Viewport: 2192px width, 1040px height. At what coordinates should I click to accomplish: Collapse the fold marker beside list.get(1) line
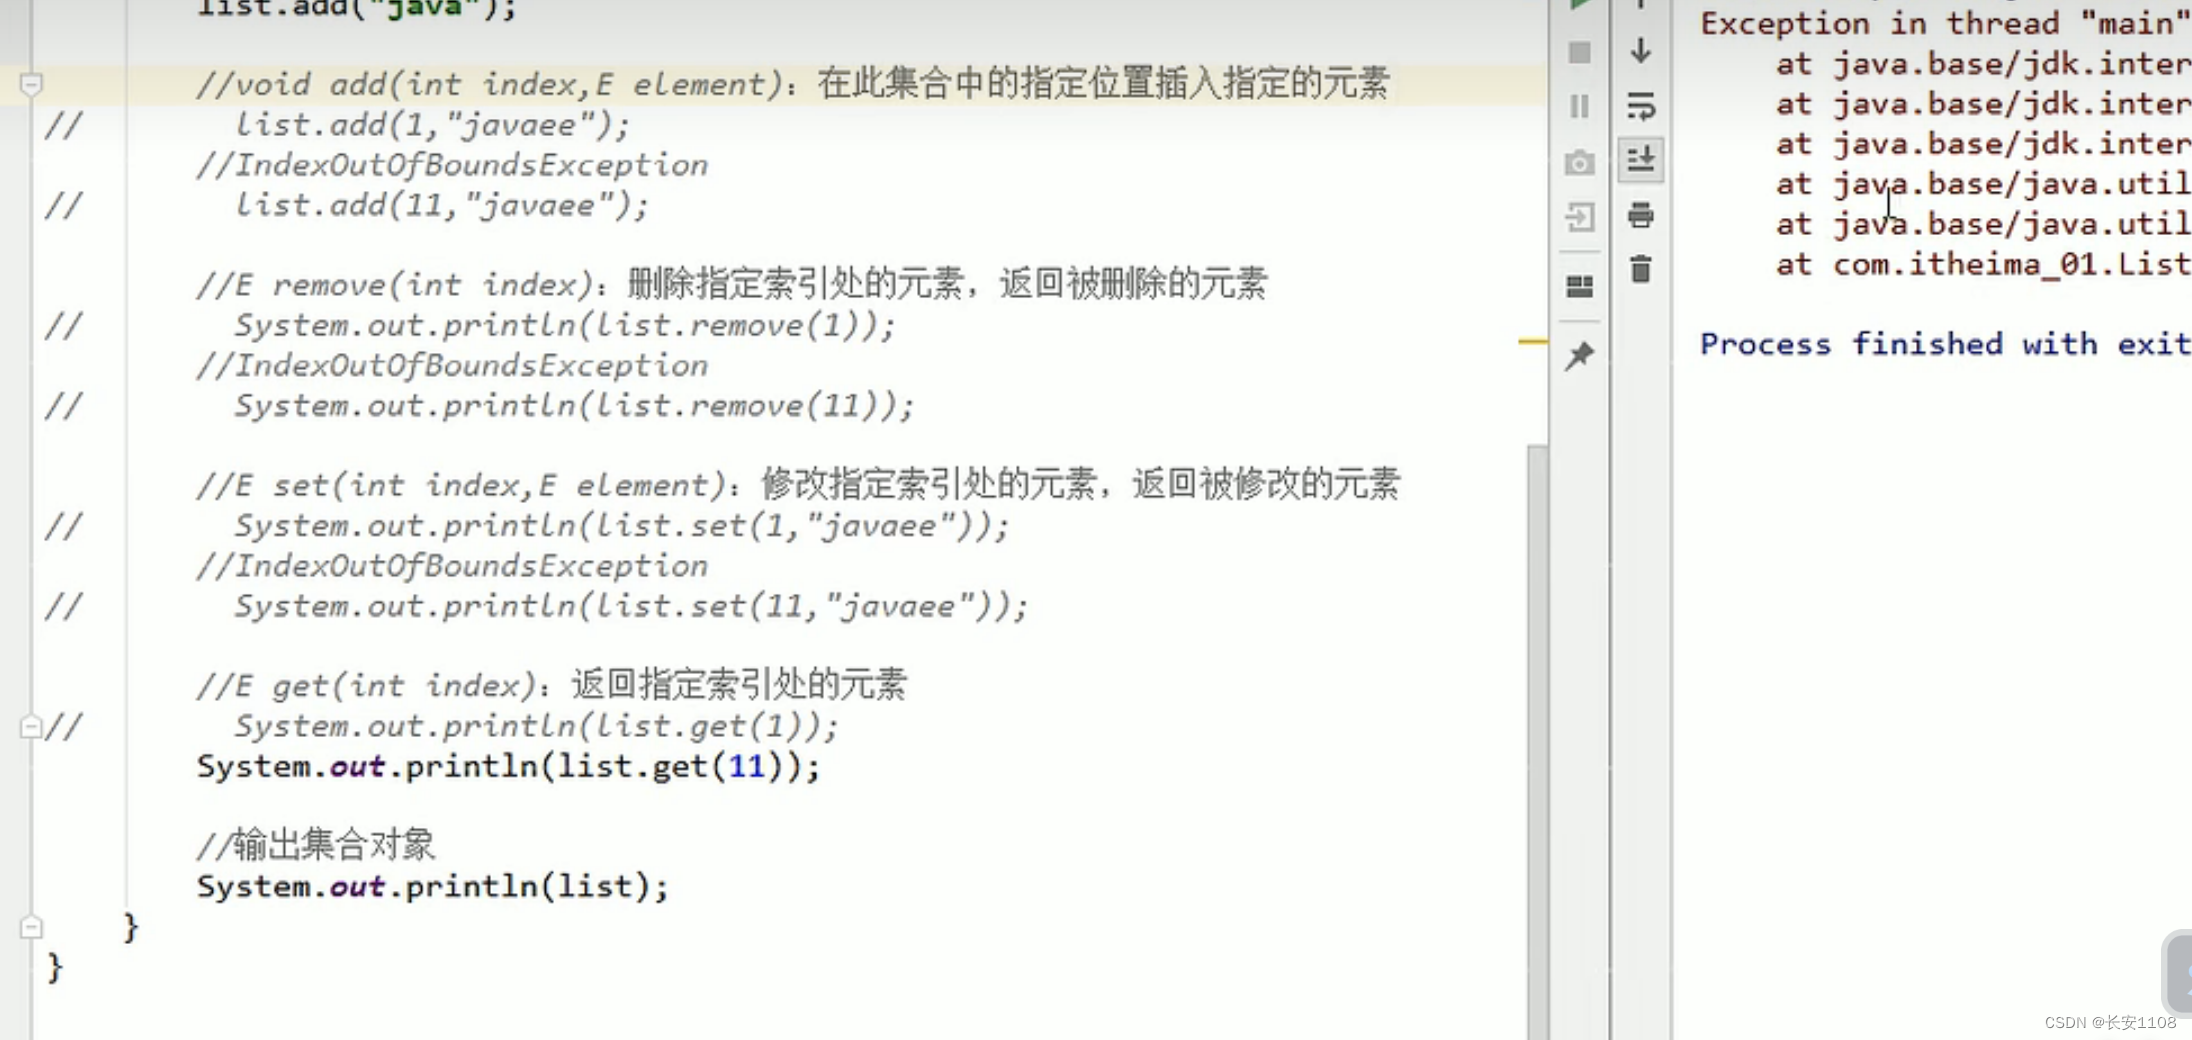31,726
